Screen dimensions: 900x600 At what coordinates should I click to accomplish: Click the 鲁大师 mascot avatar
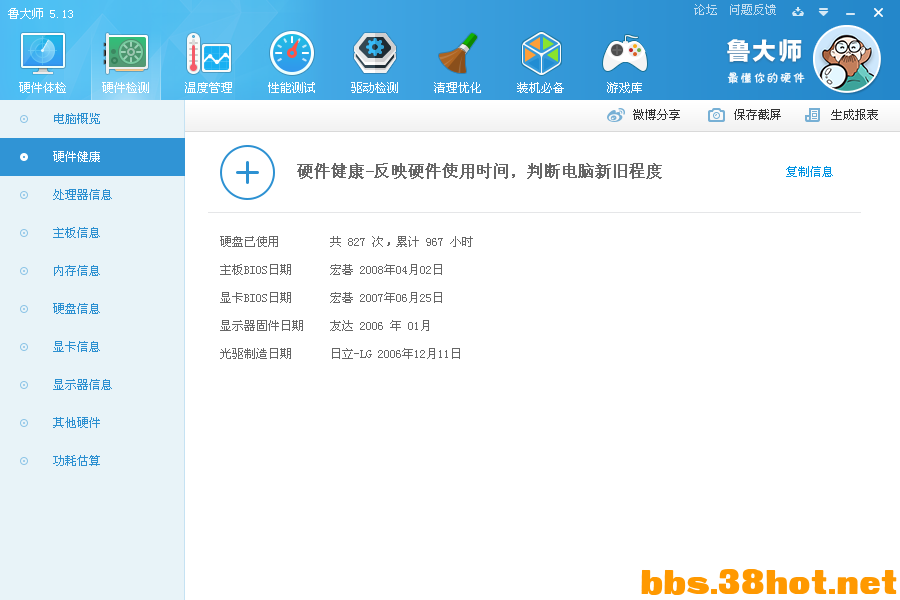point(847,59)
